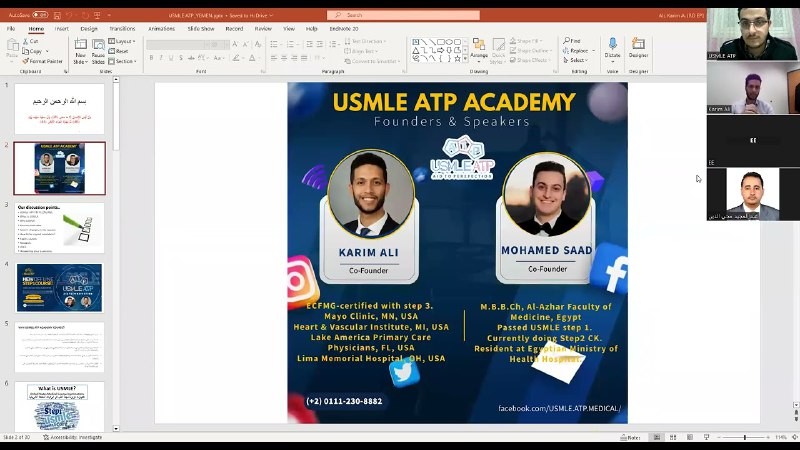
Task: Open the File menu tab
Action: (11, 29)
